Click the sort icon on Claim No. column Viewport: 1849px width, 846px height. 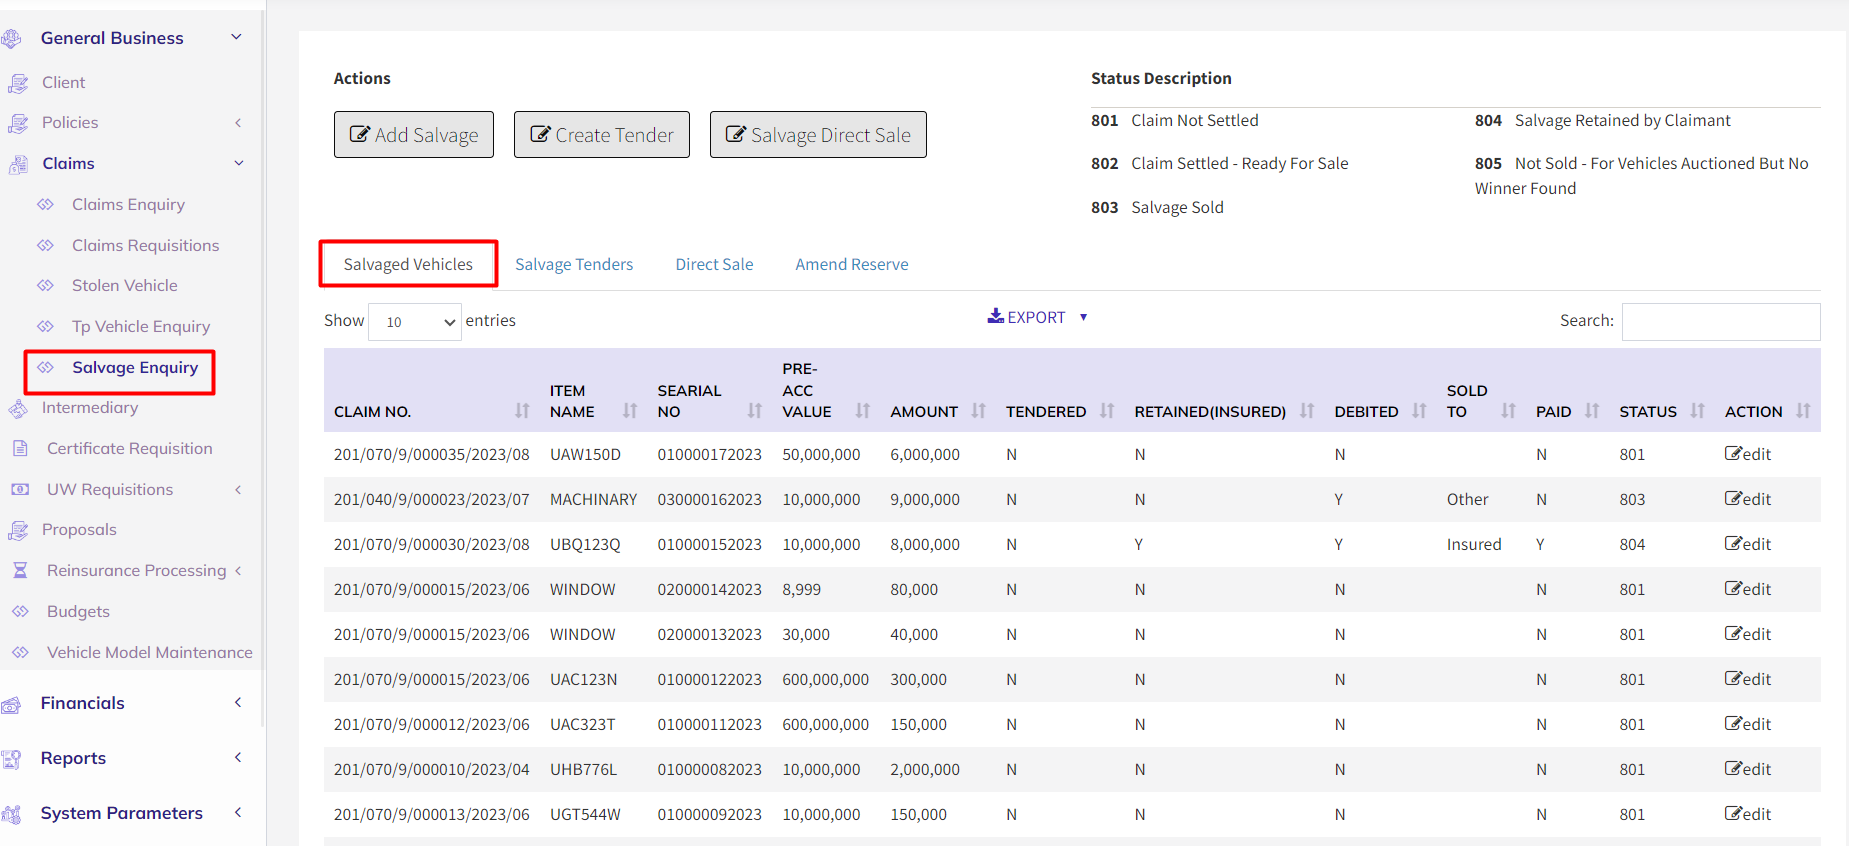pos(522,411)
